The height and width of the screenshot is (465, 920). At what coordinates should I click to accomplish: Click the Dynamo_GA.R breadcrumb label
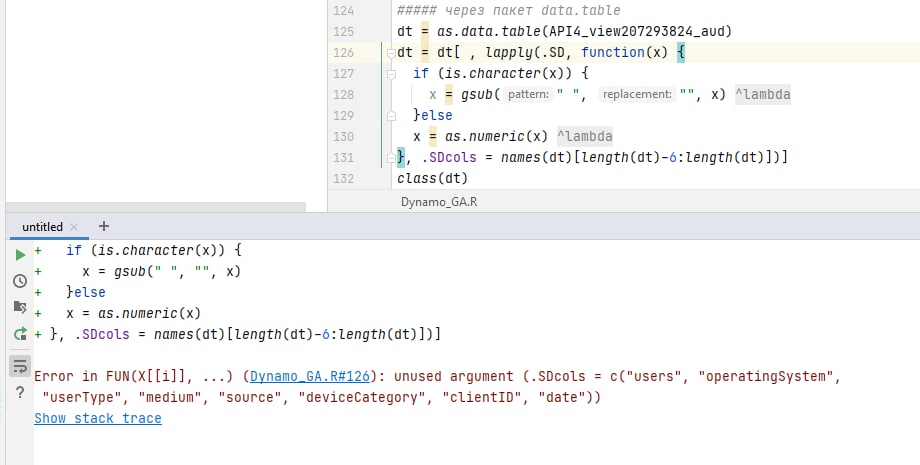point(439,202)
